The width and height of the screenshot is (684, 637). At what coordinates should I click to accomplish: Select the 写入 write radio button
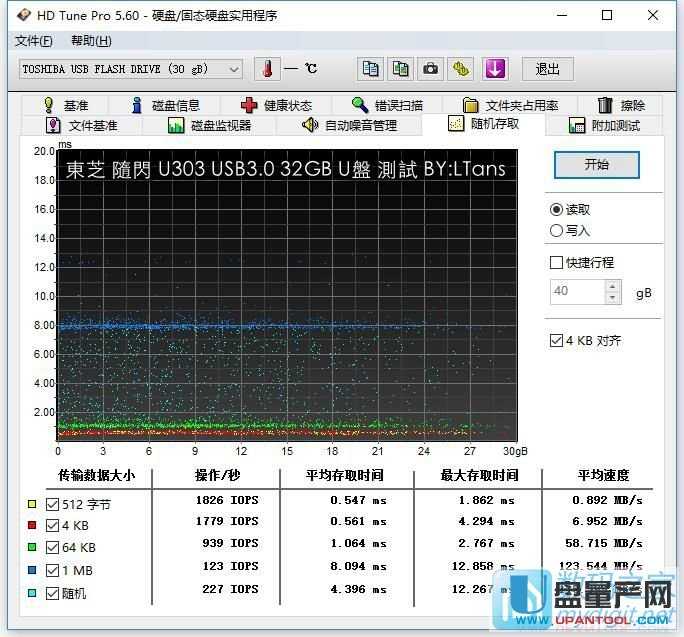(x=557, y=230)
